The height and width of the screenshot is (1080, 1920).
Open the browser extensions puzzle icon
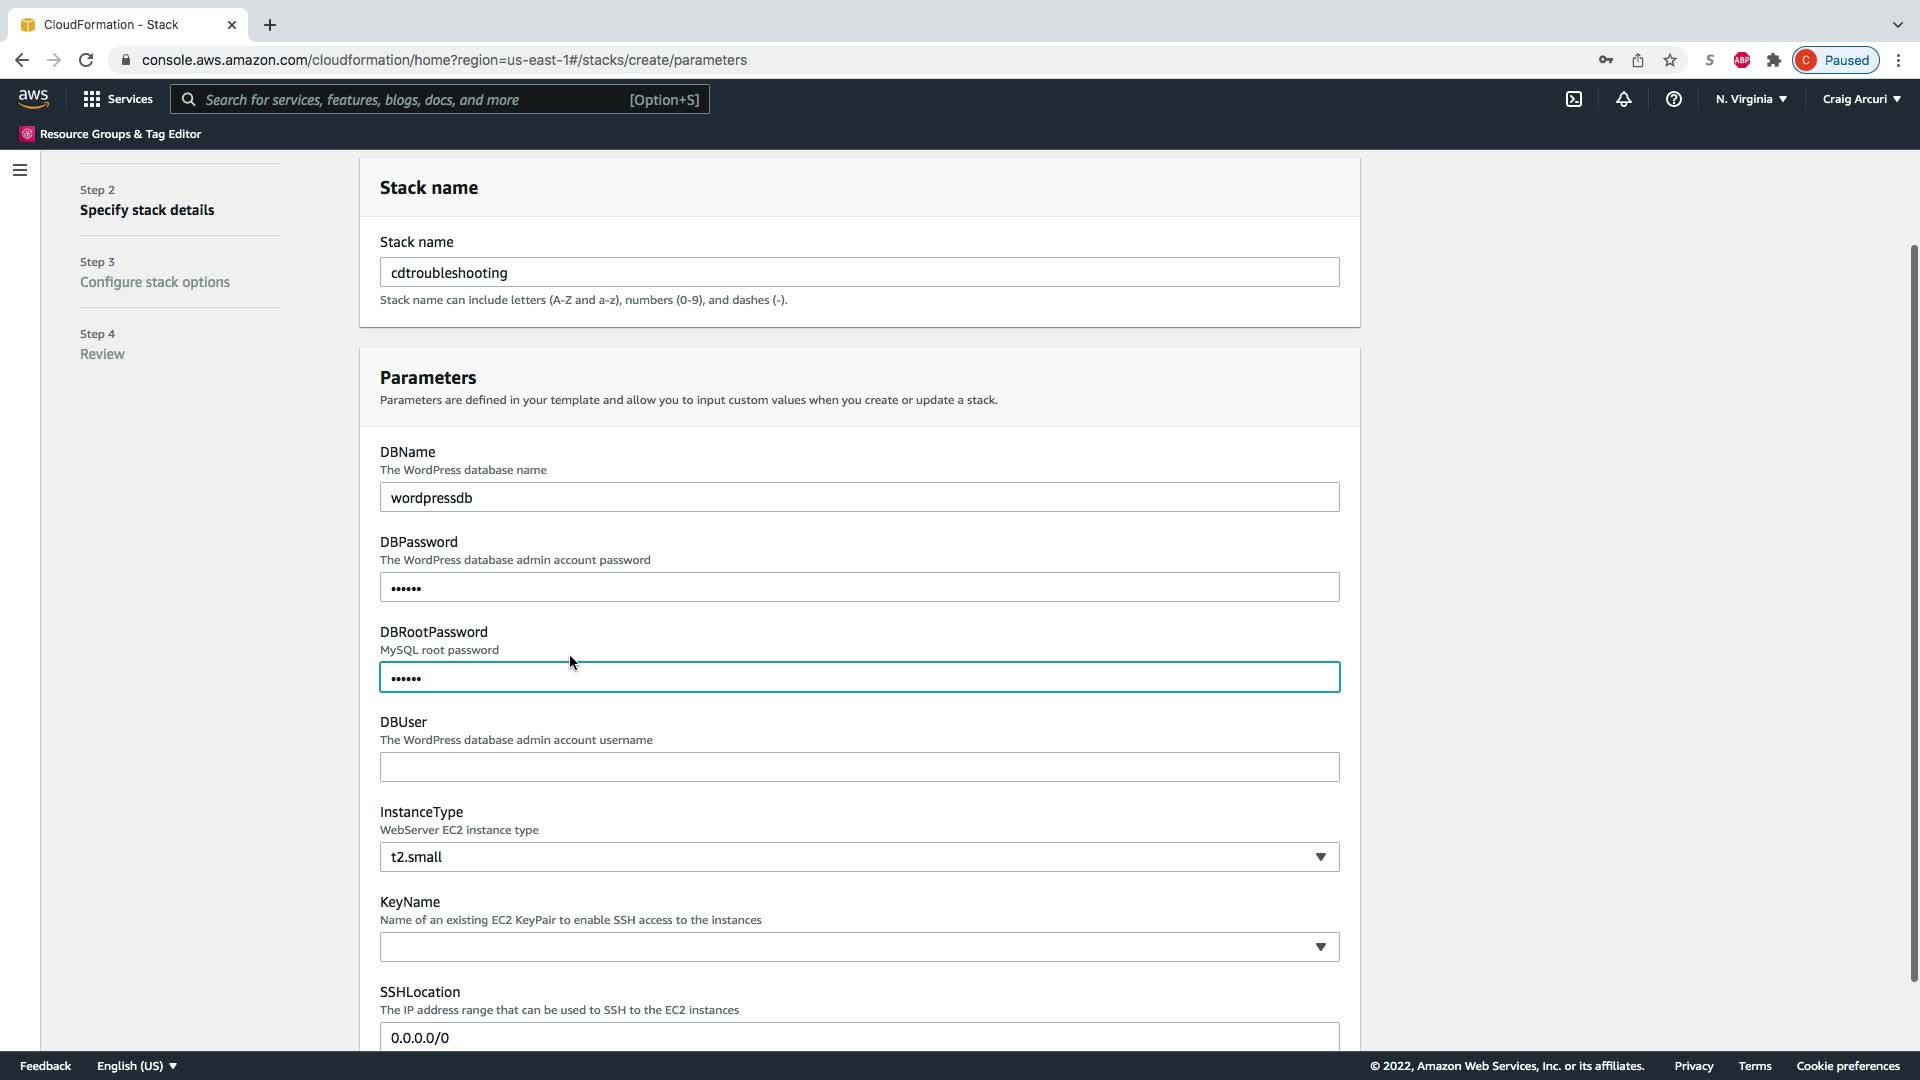pos(1773,60)
